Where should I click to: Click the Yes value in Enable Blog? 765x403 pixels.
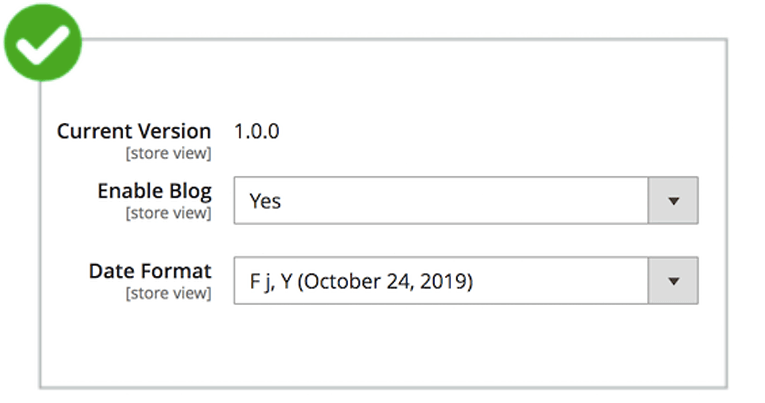coord(265,201)
